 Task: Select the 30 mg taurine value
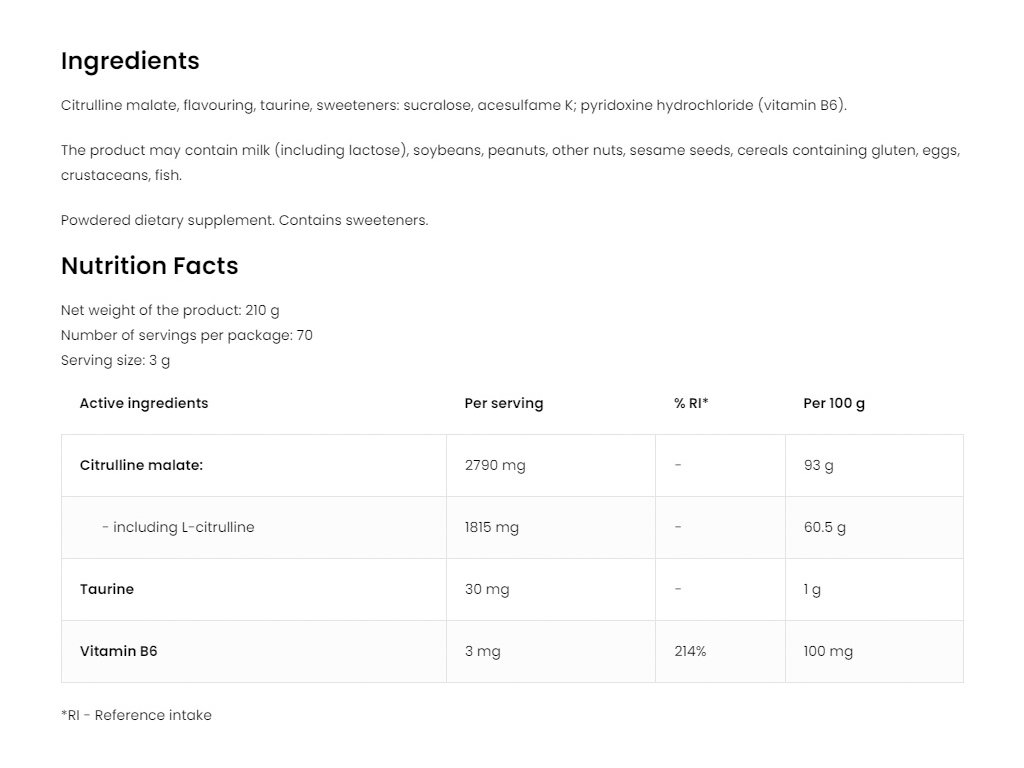pyautogui.click(x=487, y=589)
